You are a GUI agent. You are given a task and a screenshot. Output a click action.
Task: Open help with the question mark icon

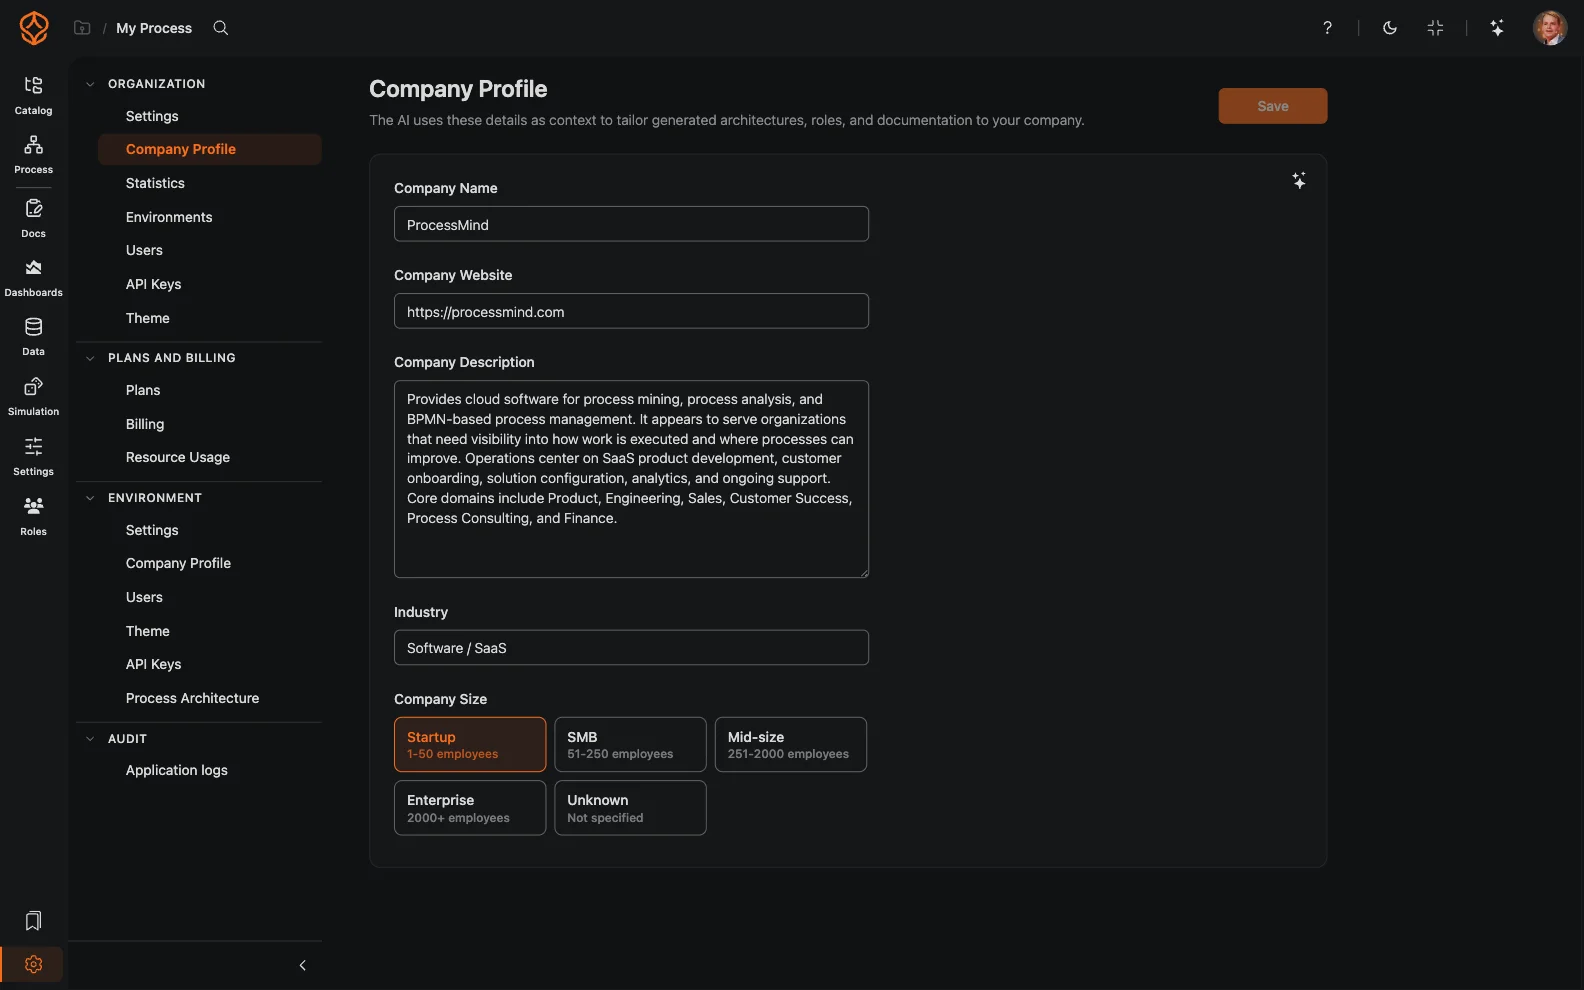point(1327,28)
